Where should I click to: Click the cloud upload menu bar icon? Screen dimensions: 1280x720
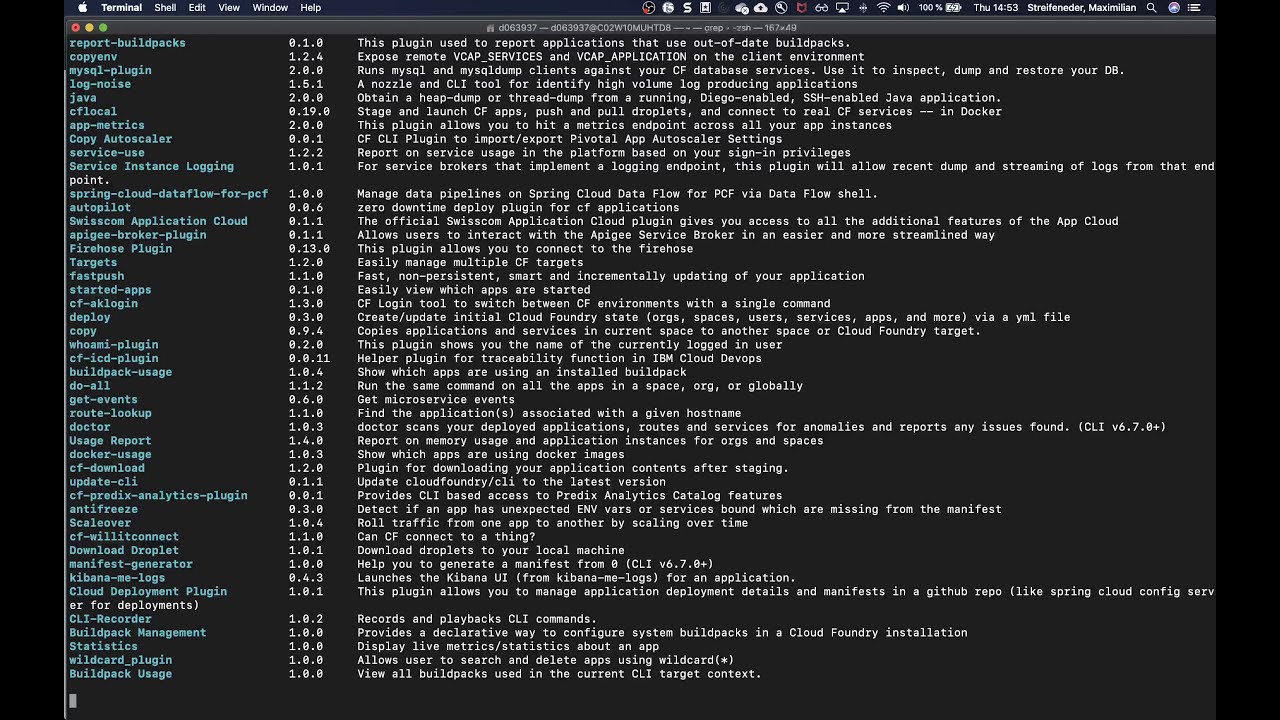(x=761, y=7)
